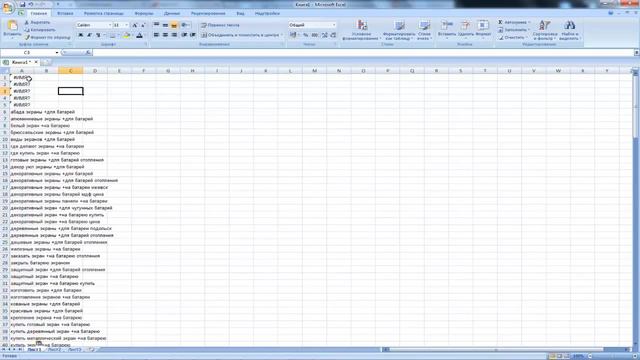This screenshot has width=640, height=360.
Task: Click Объединить и поместить в центре
Action: pyautogui.click(x=241, y=36)
